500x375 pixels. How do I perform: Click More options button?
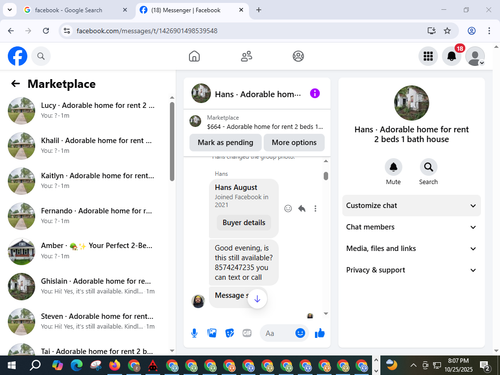pos(294,142)
